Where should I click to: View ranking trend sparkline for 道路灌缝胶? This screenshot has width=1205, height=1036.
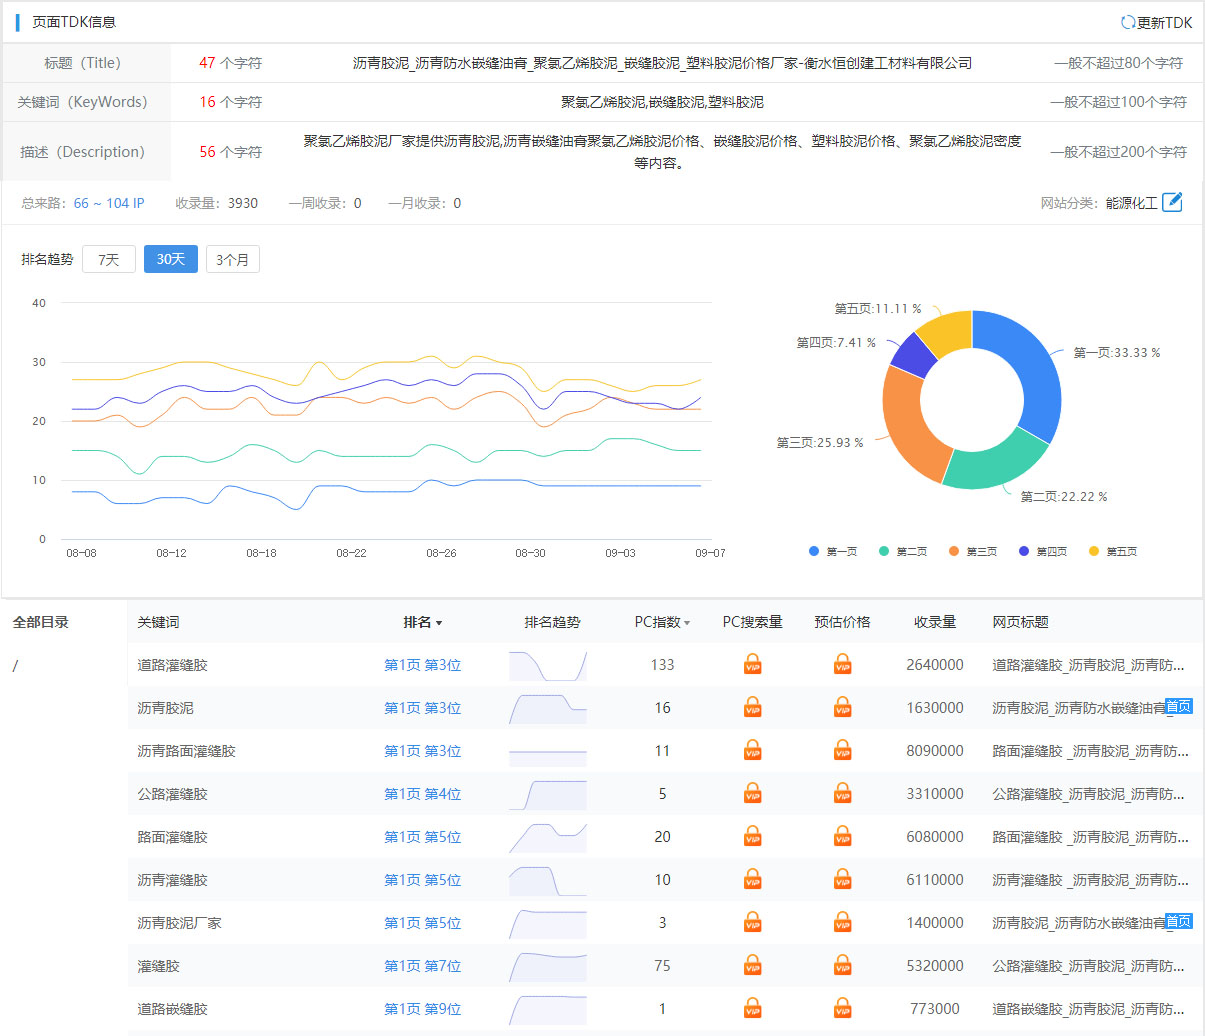tap(547, 666)
